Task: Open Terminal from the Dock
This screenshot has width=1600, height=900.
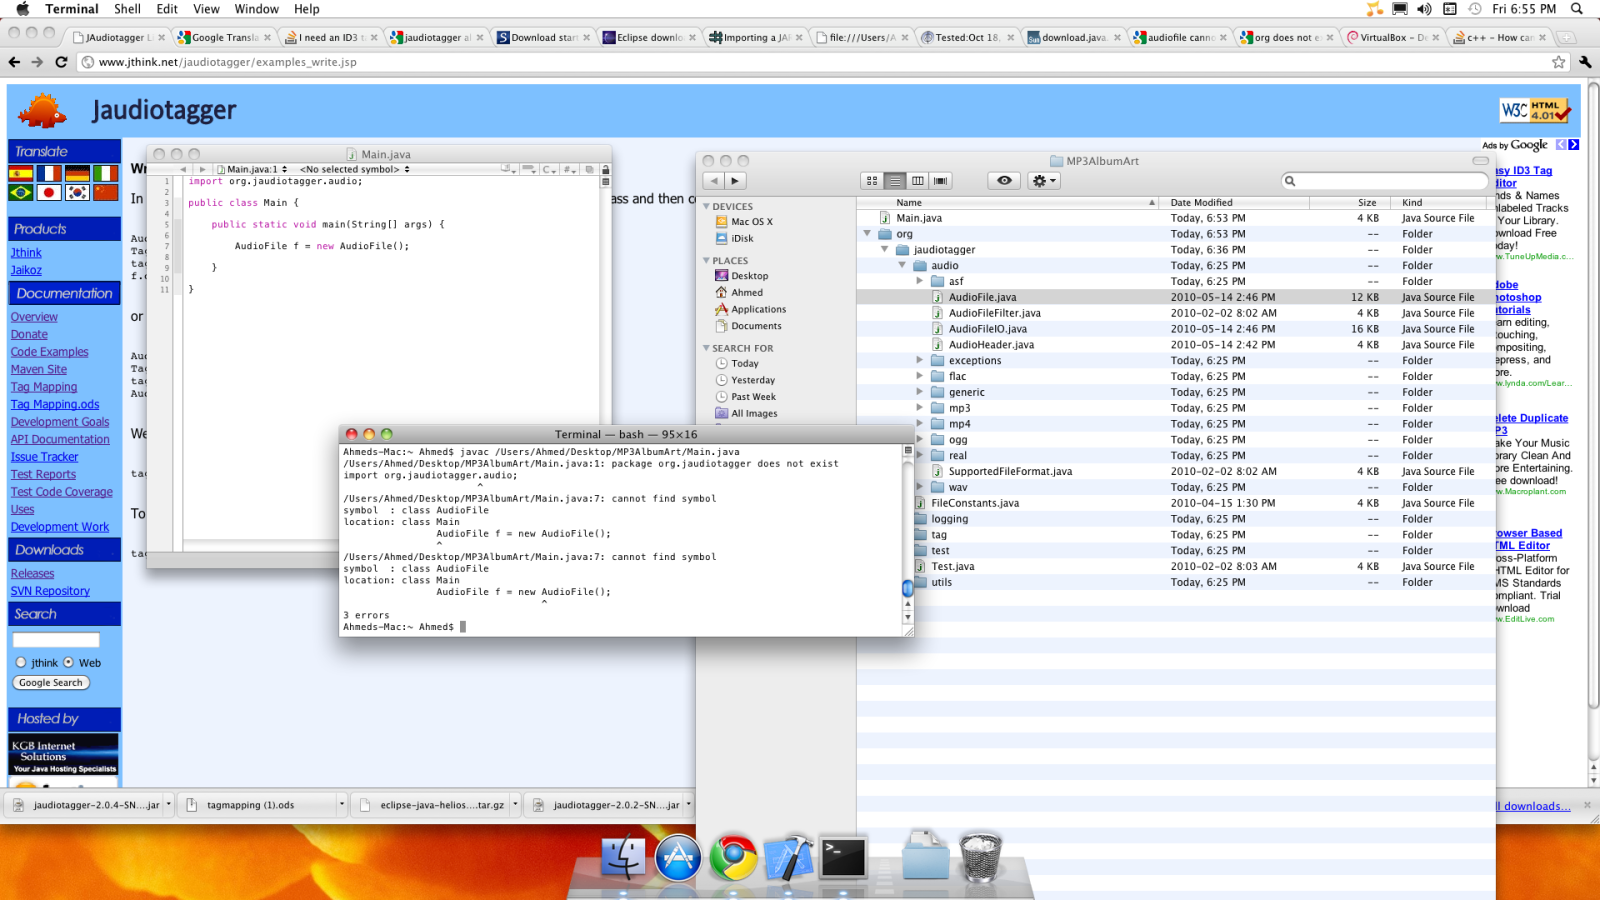Action: (x=843, y=858)
